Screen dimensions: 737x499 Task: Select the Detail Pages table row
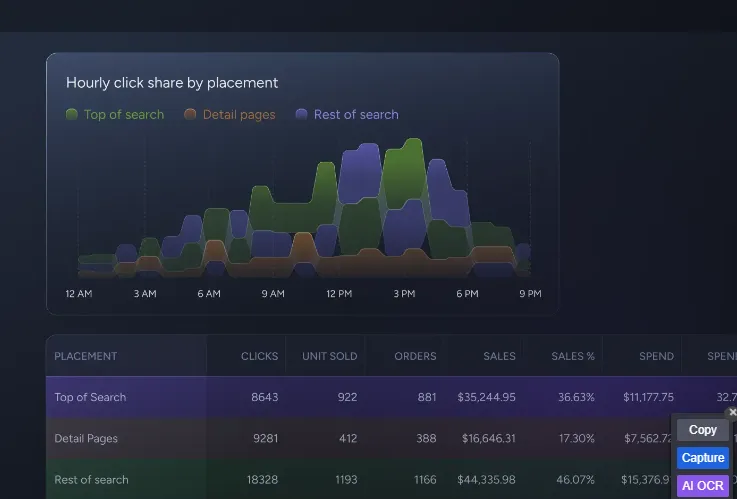click(391, 438)
